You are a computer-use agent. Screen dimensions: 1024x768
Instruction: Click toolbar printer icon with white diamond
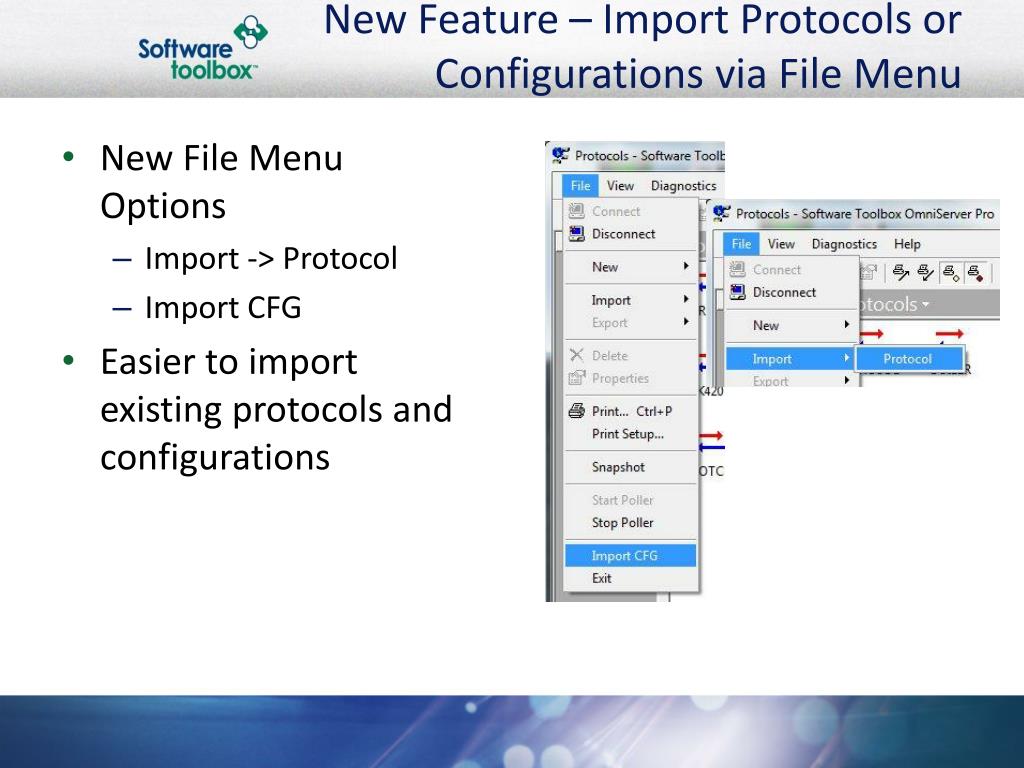(951, 272)
